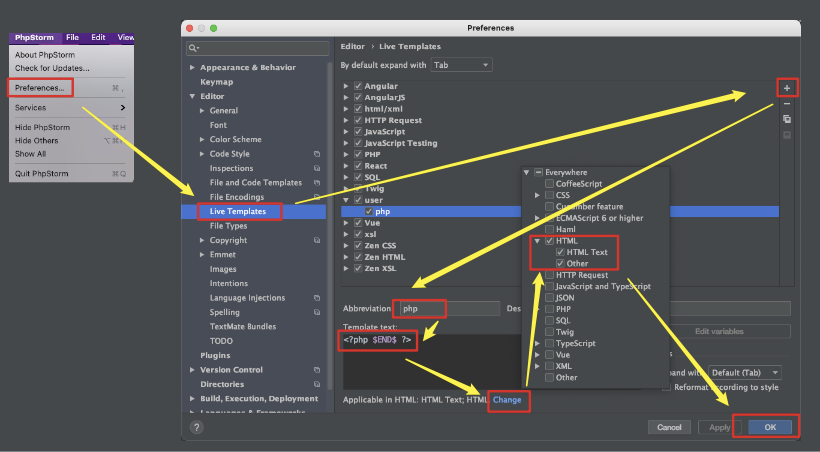Select About PhpStorm menu item
The width and height of the screenshot is (820, 452).
click(x=45, y=55)
